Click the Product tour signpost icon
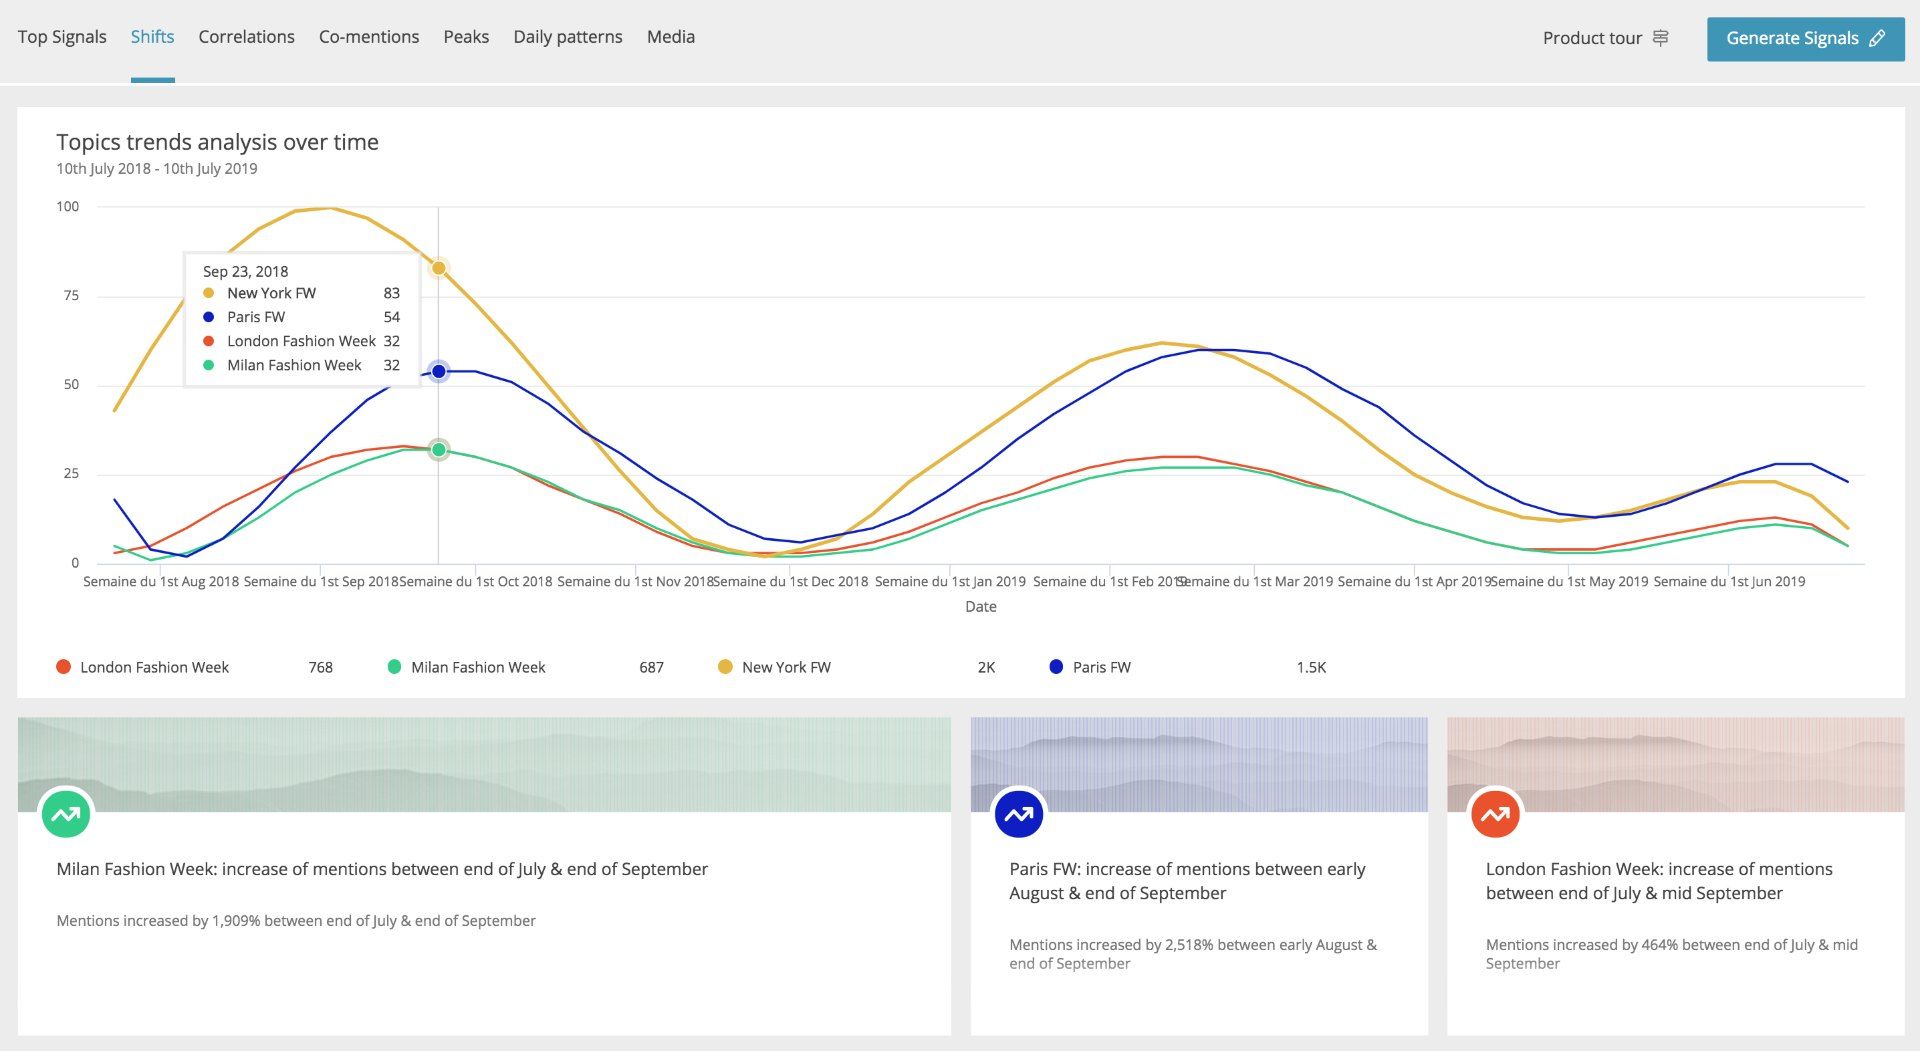 [1660, 38]
